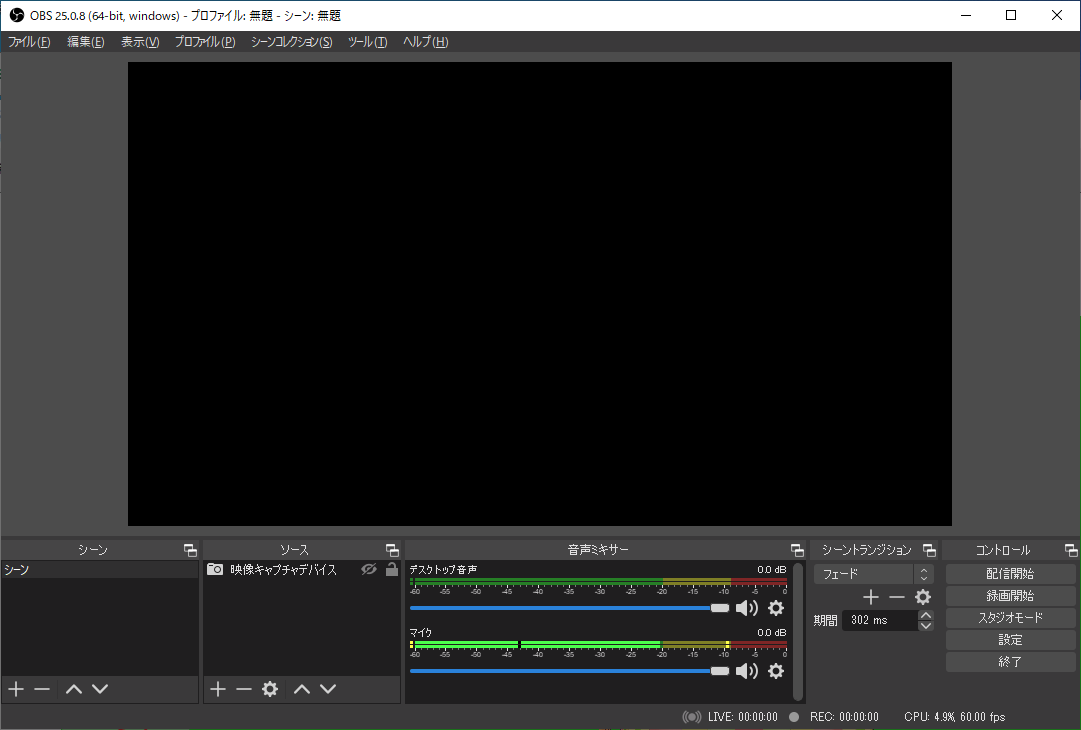Viewport: 1081px width, 730px height.
Task: Open the ファイル(F) menu
Action: click(x=29, y=42)
